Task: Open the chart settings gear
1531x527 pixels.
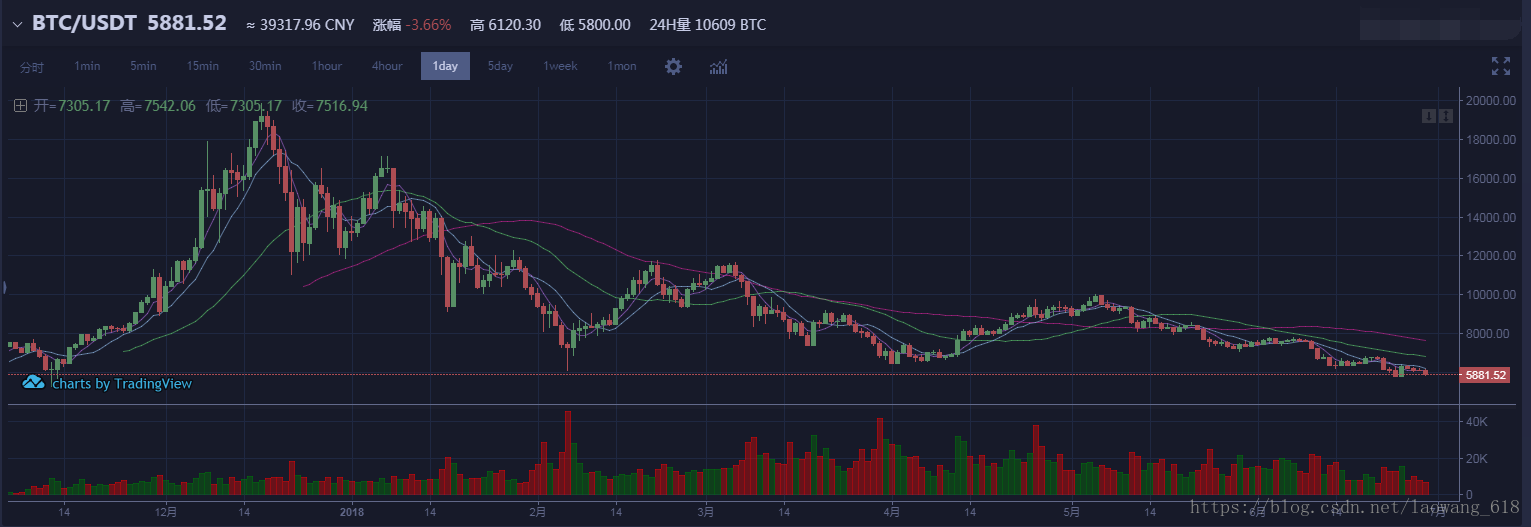Action: 674,66
